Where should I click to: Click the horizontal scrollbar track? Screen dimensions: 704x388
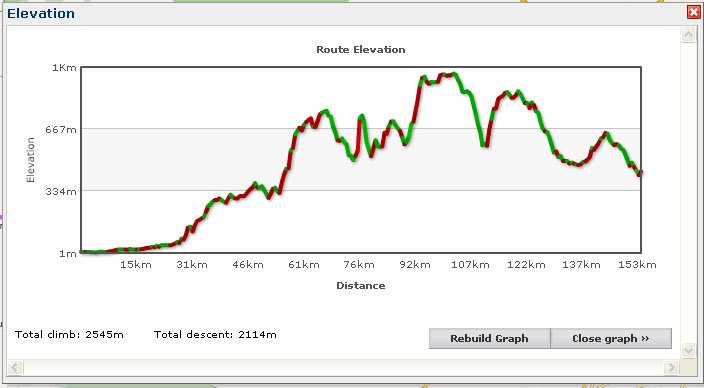click(343, 367)
